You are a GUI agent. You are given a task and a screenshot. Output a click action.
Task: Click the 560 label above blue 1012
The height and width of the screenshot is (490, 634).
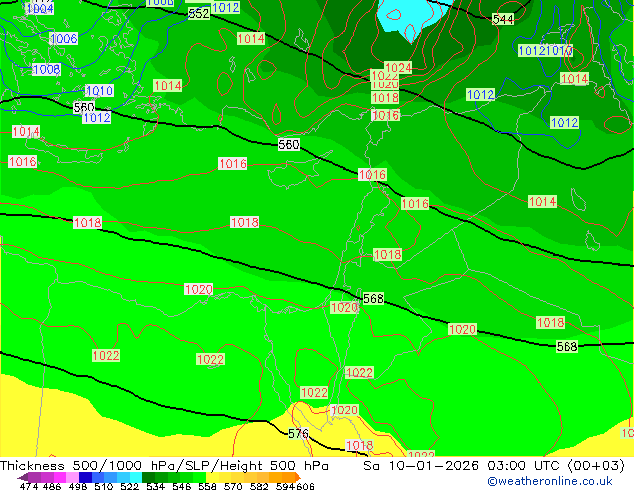click(x=84, y=107)
